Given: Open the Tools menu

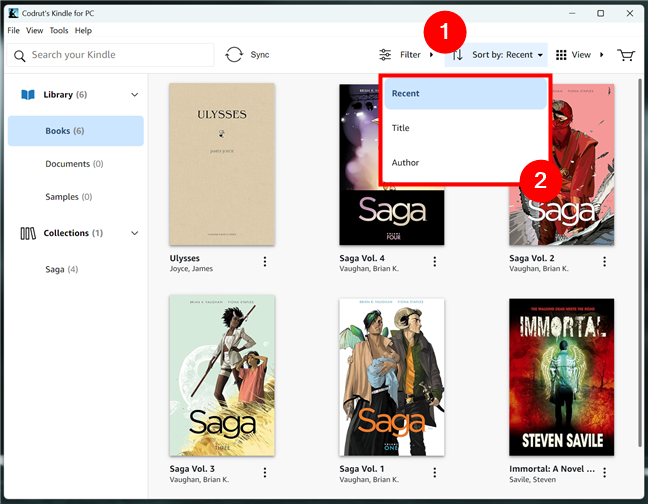Looking at the screenshot, I should tap(59, 31).
